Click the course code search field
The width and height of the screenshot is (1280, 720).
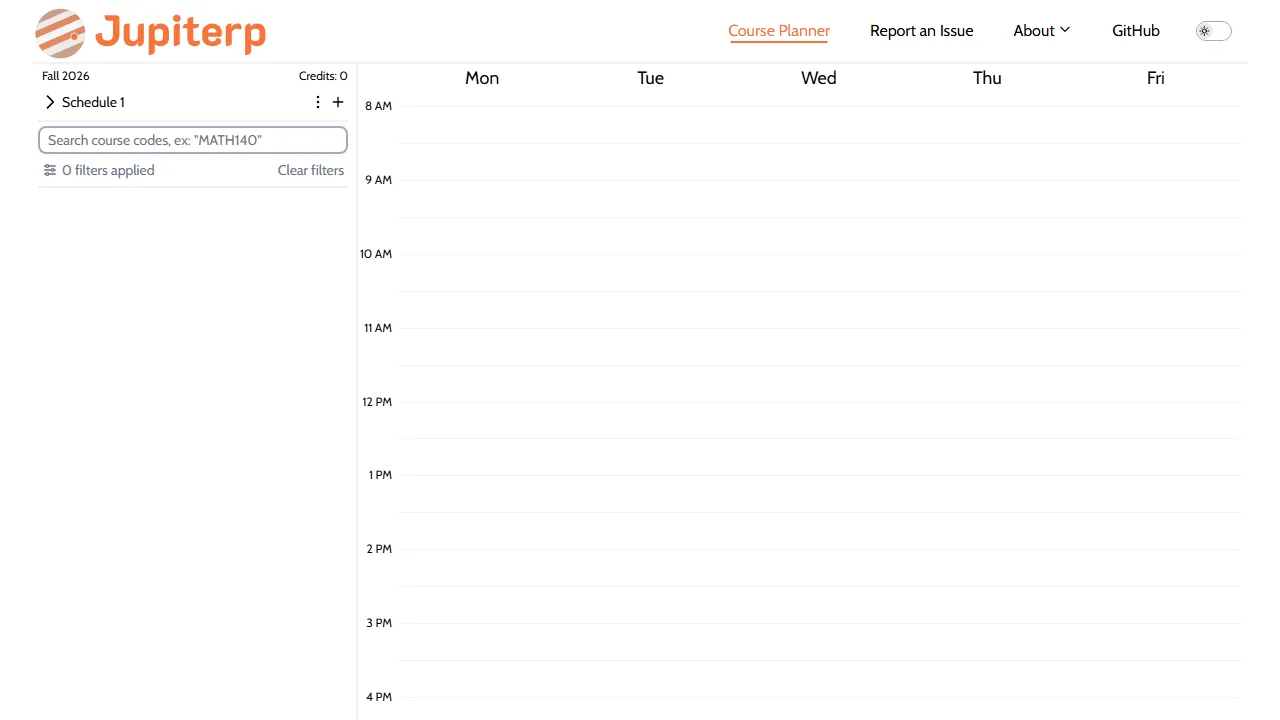(192, 140)
